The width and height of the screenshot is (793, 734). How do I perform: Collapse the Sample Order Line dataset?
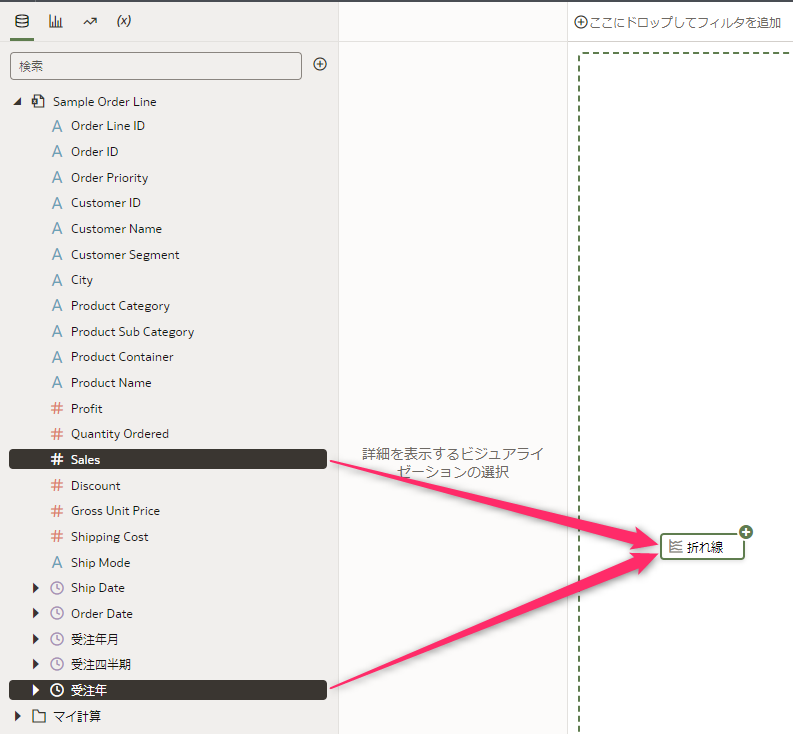[18, 102]
